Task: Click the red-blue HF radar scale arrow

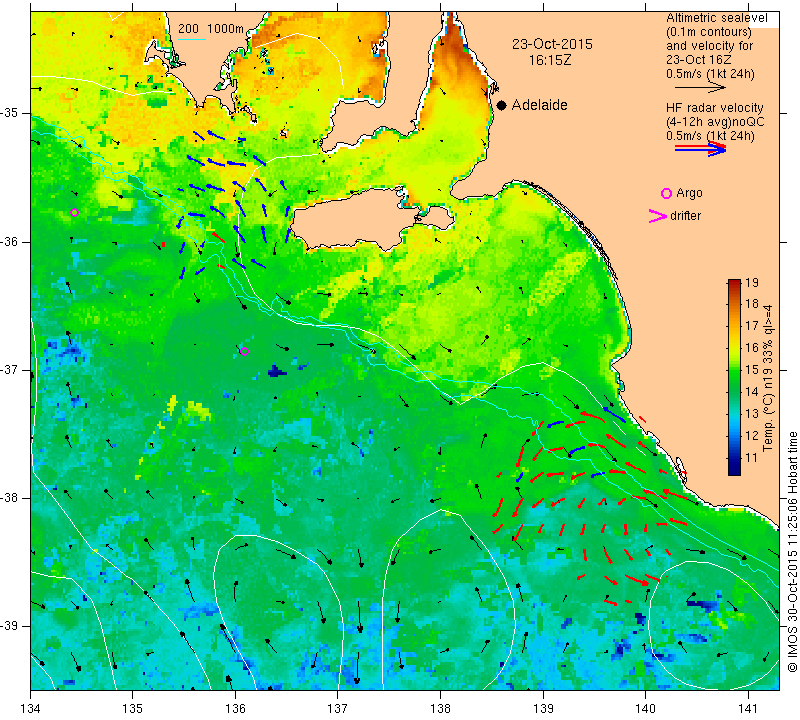Action: pos(700,149)
